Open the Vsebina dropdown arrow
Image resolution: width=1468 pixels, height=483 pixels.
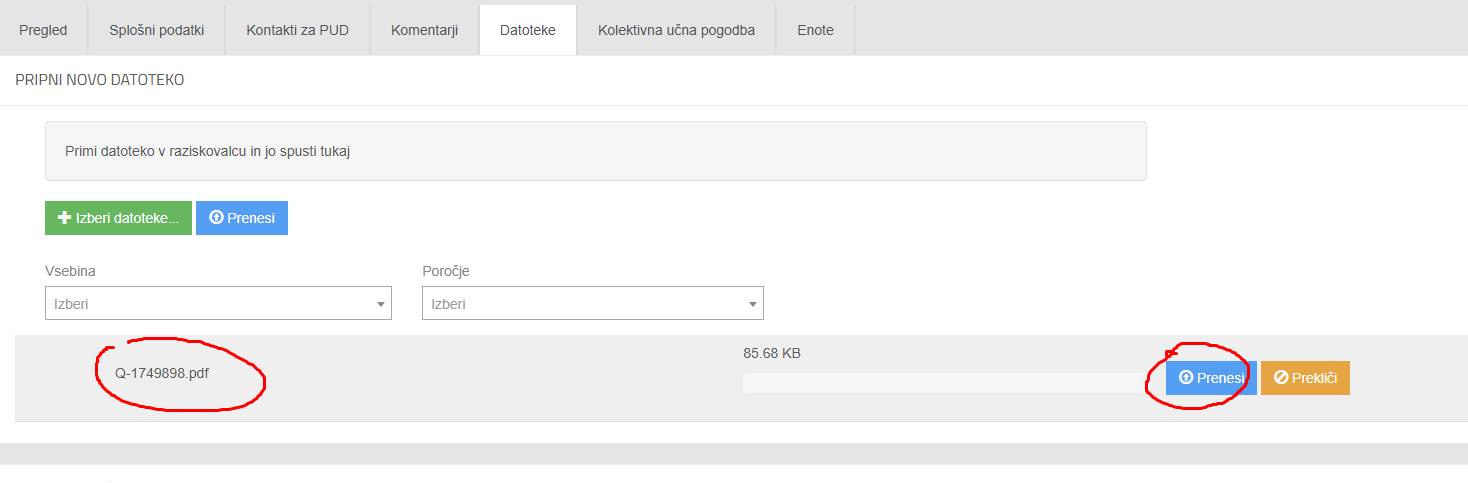(380, 304)
